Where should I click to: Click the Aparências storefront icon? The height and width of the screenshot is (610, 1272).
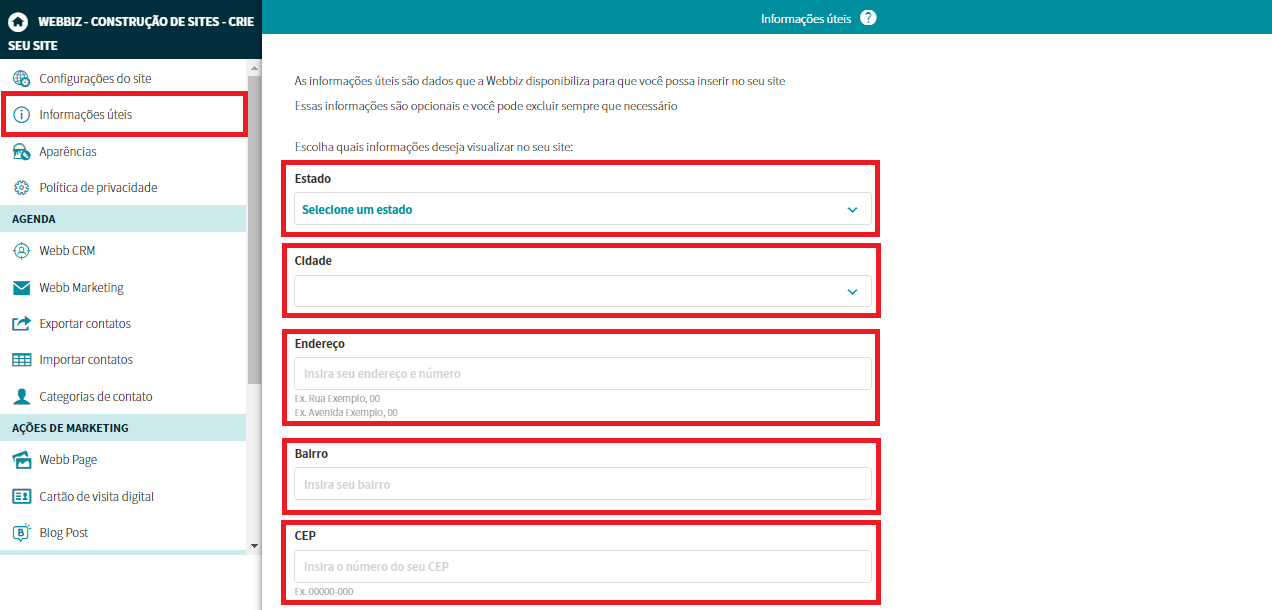(21, 152)
